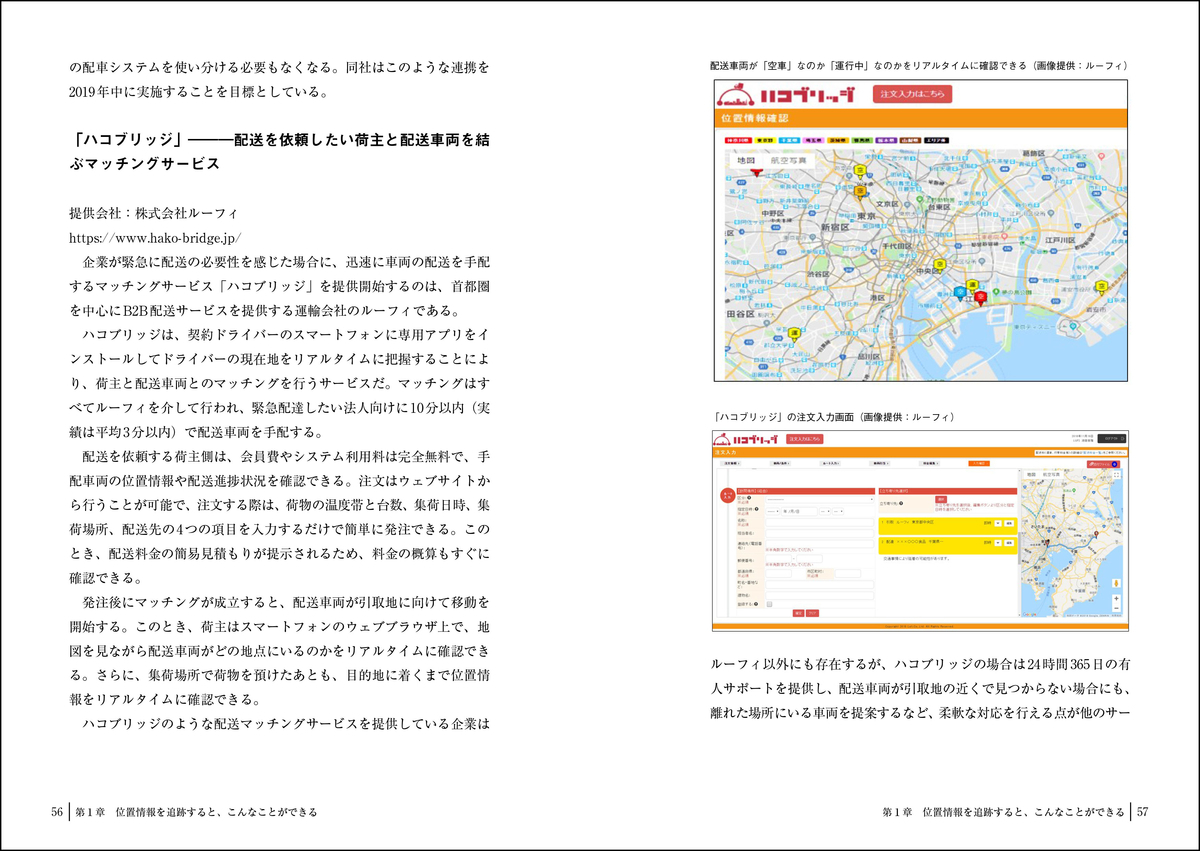1200x851 pixels.
Task: Switch to 地図 tab on the order screen map
Action: (1031, 475)
